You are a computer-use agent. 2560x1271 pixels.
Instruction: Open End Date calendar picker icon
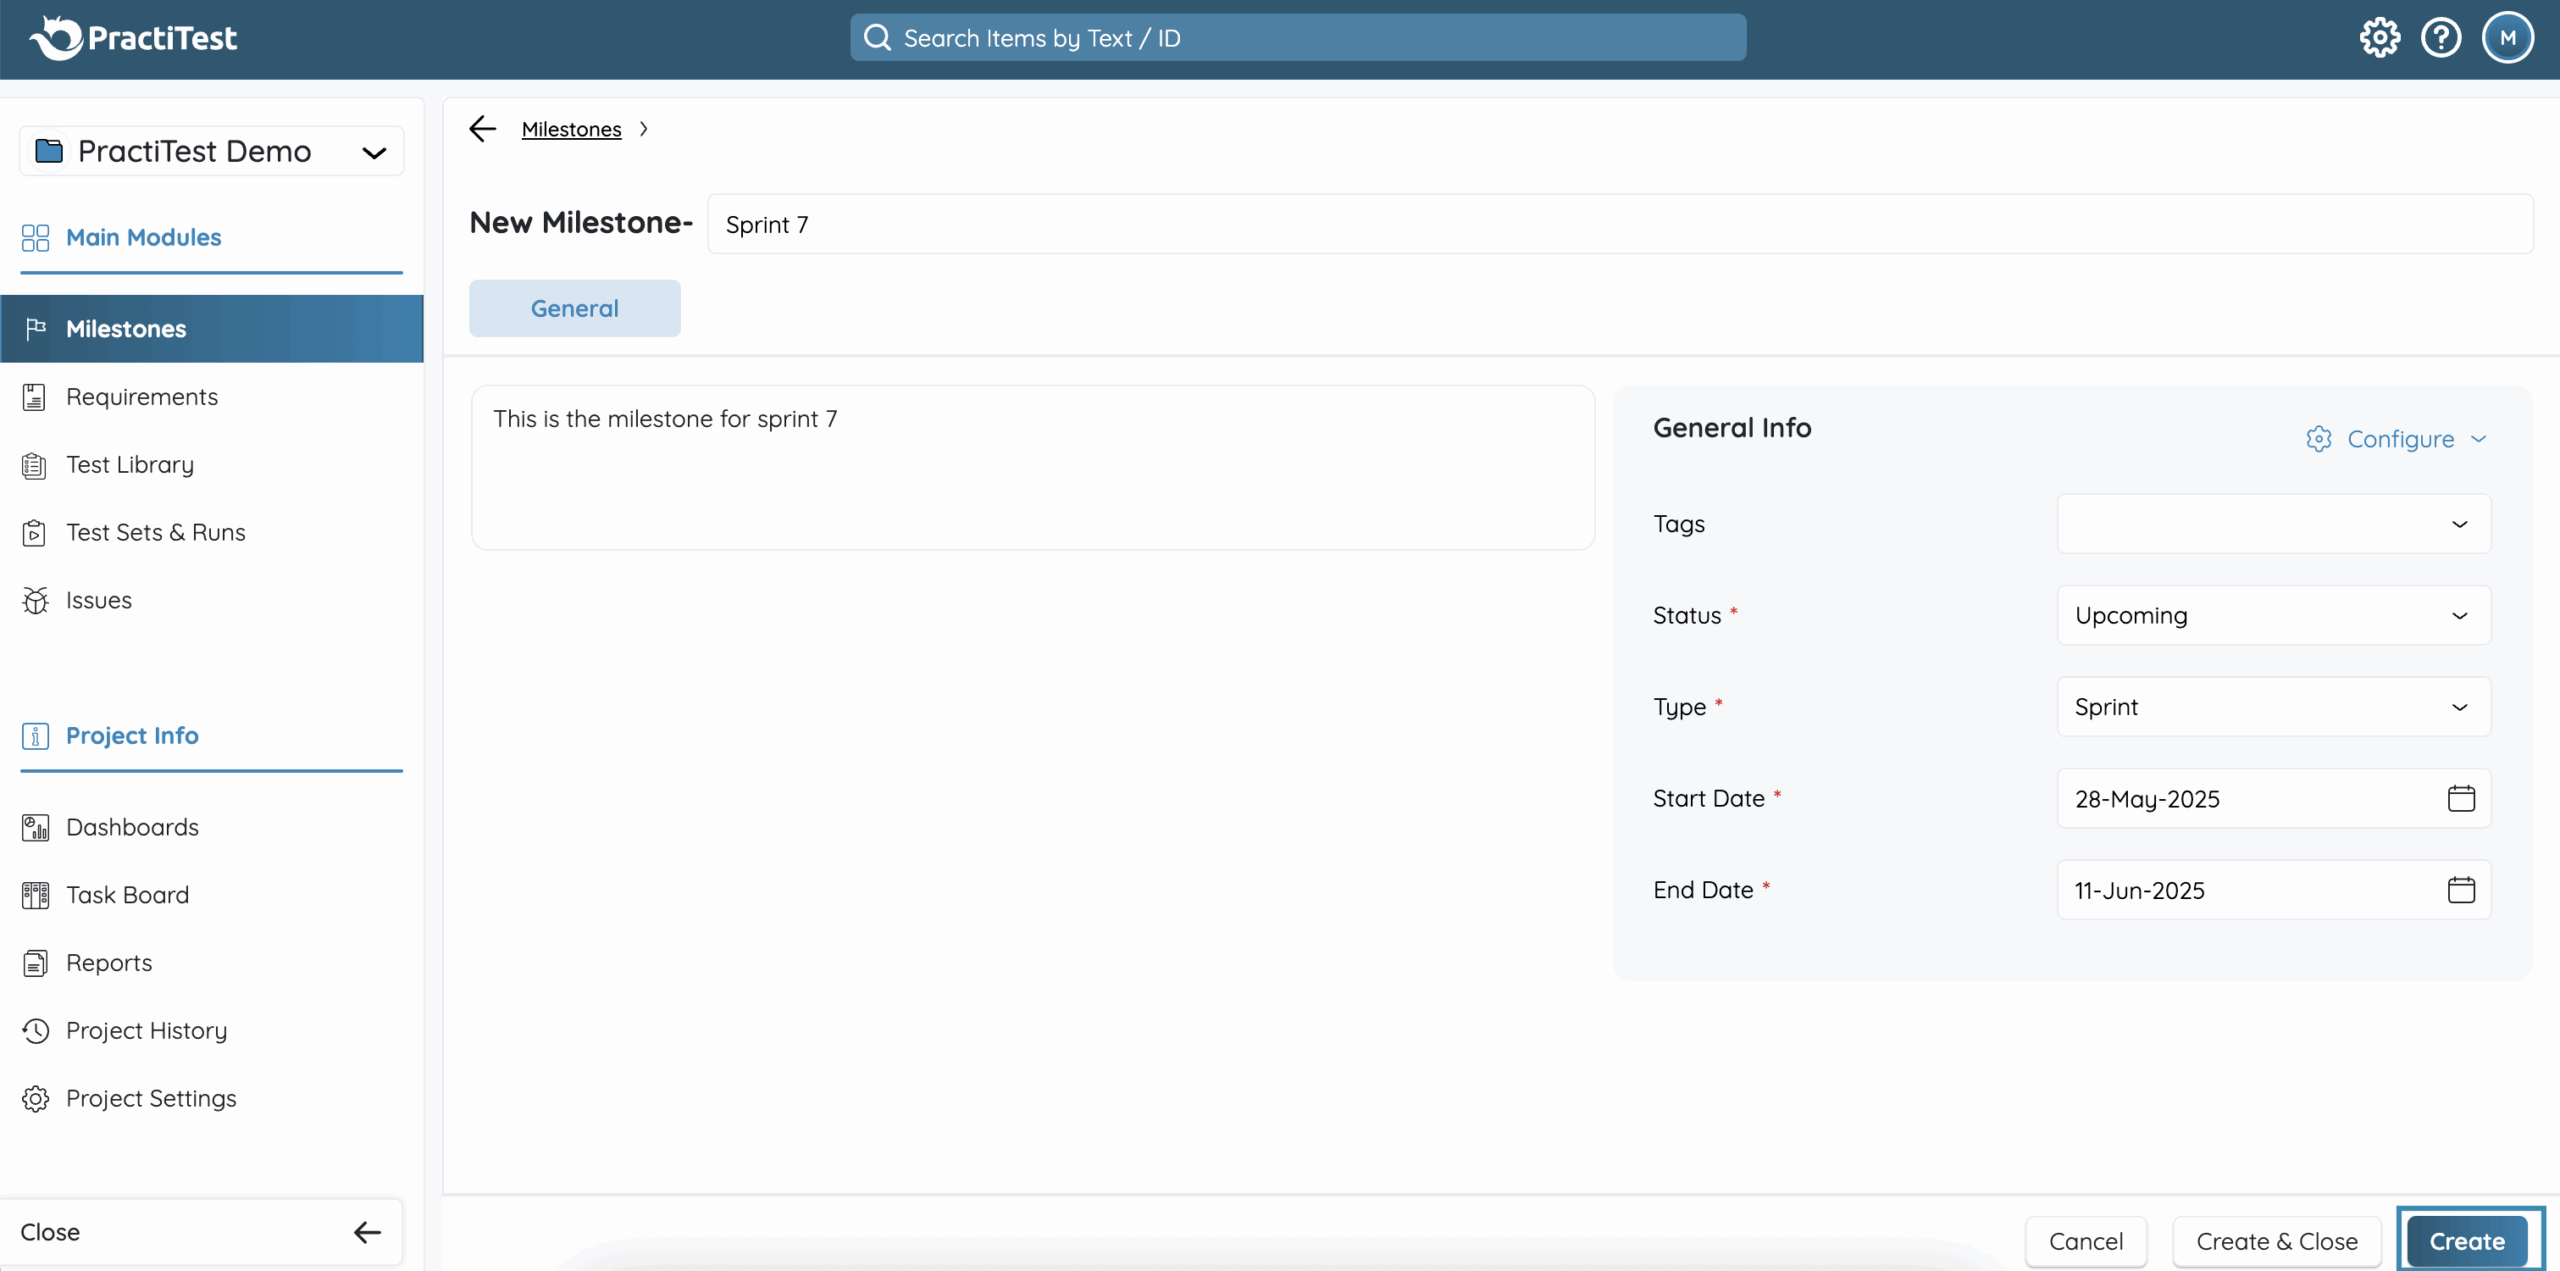(2461, 890)
